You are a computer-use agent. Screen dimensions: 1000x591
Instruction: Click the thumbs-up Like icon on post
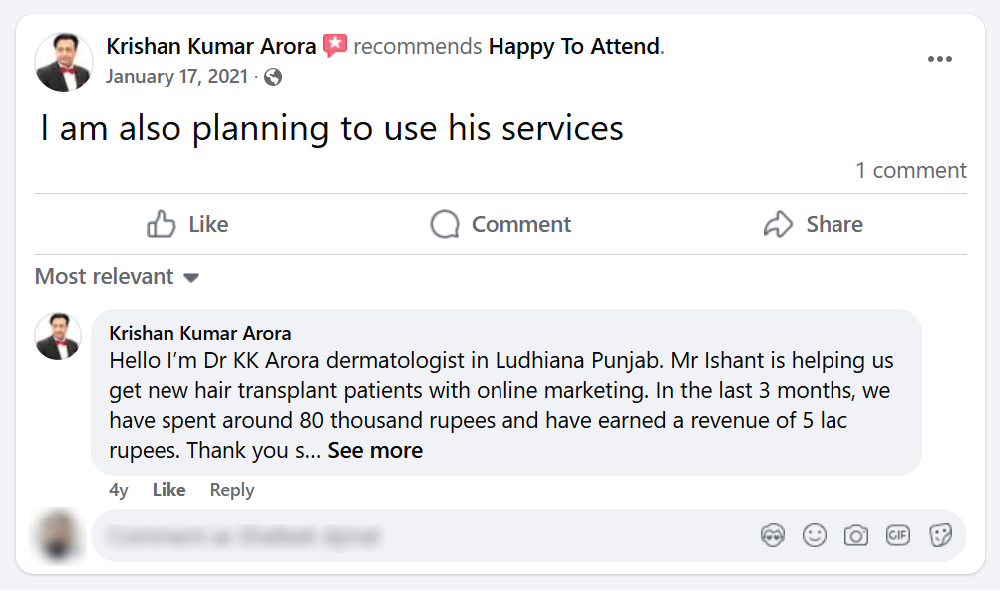coord(161,224)
